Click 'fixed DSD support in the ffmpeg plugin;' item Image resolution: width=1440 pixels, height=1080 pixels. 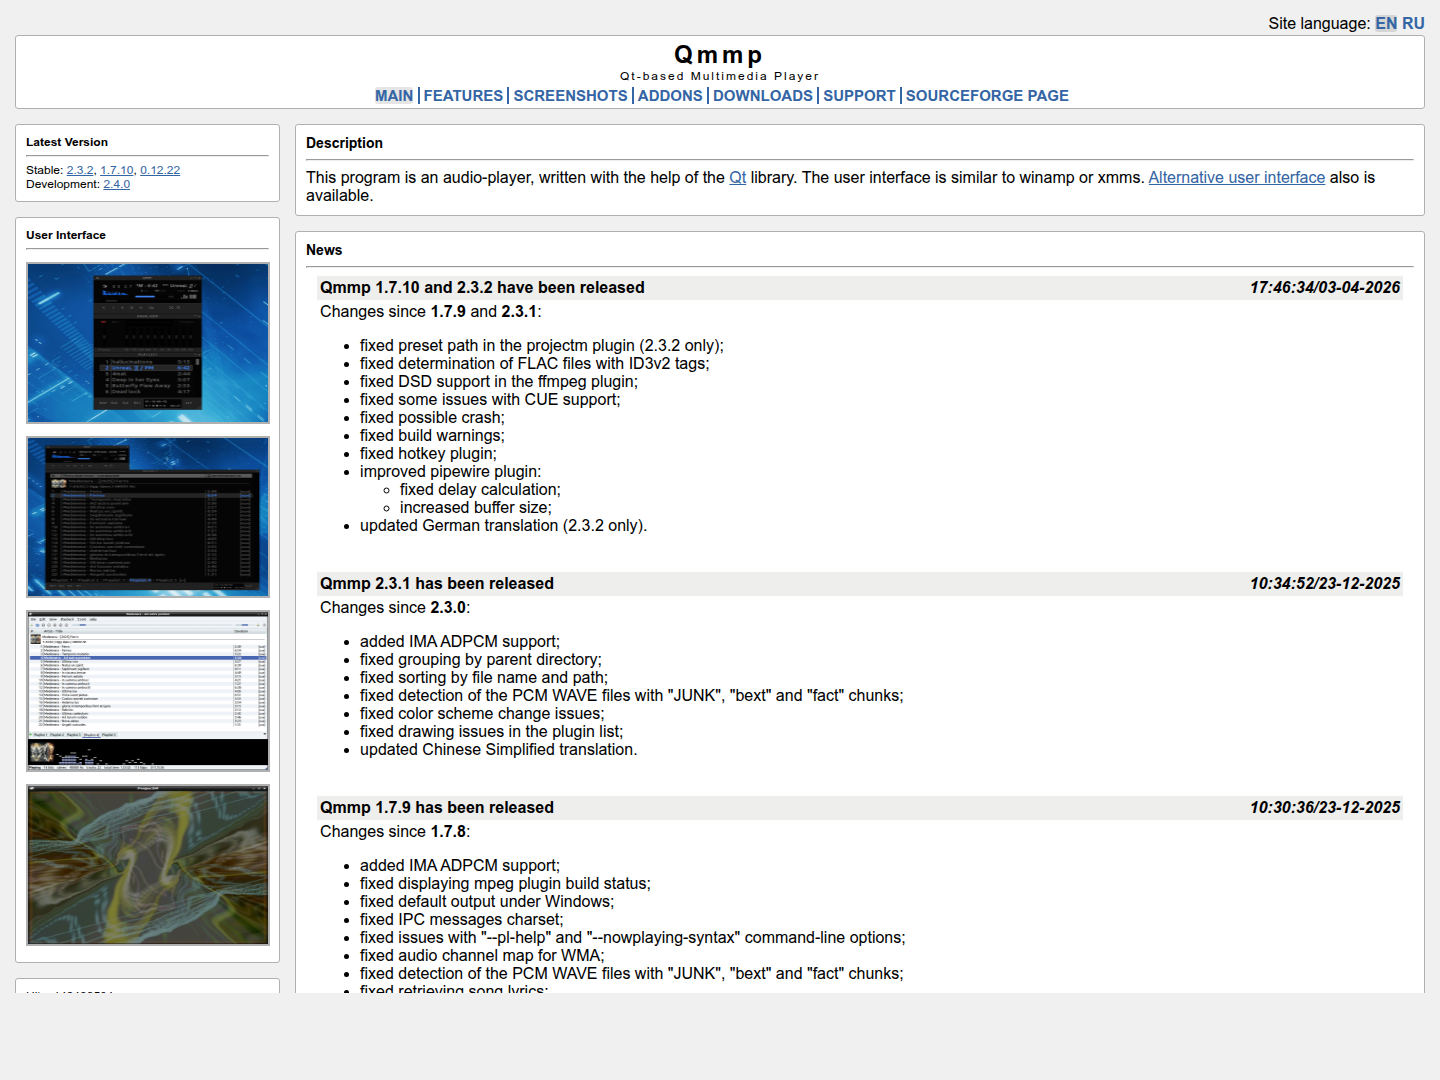point(499,382)
